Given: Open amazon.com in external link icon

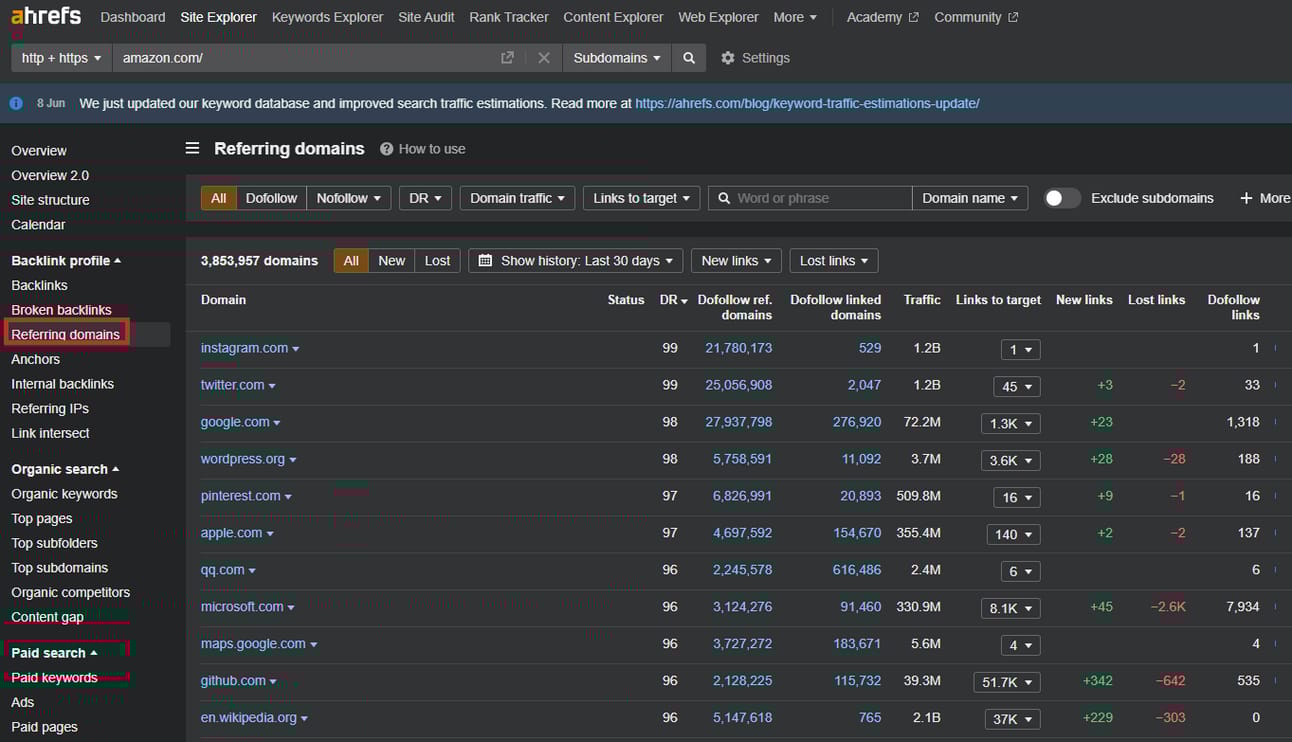Looking at the screenshot, I should (x=507, y=58).
